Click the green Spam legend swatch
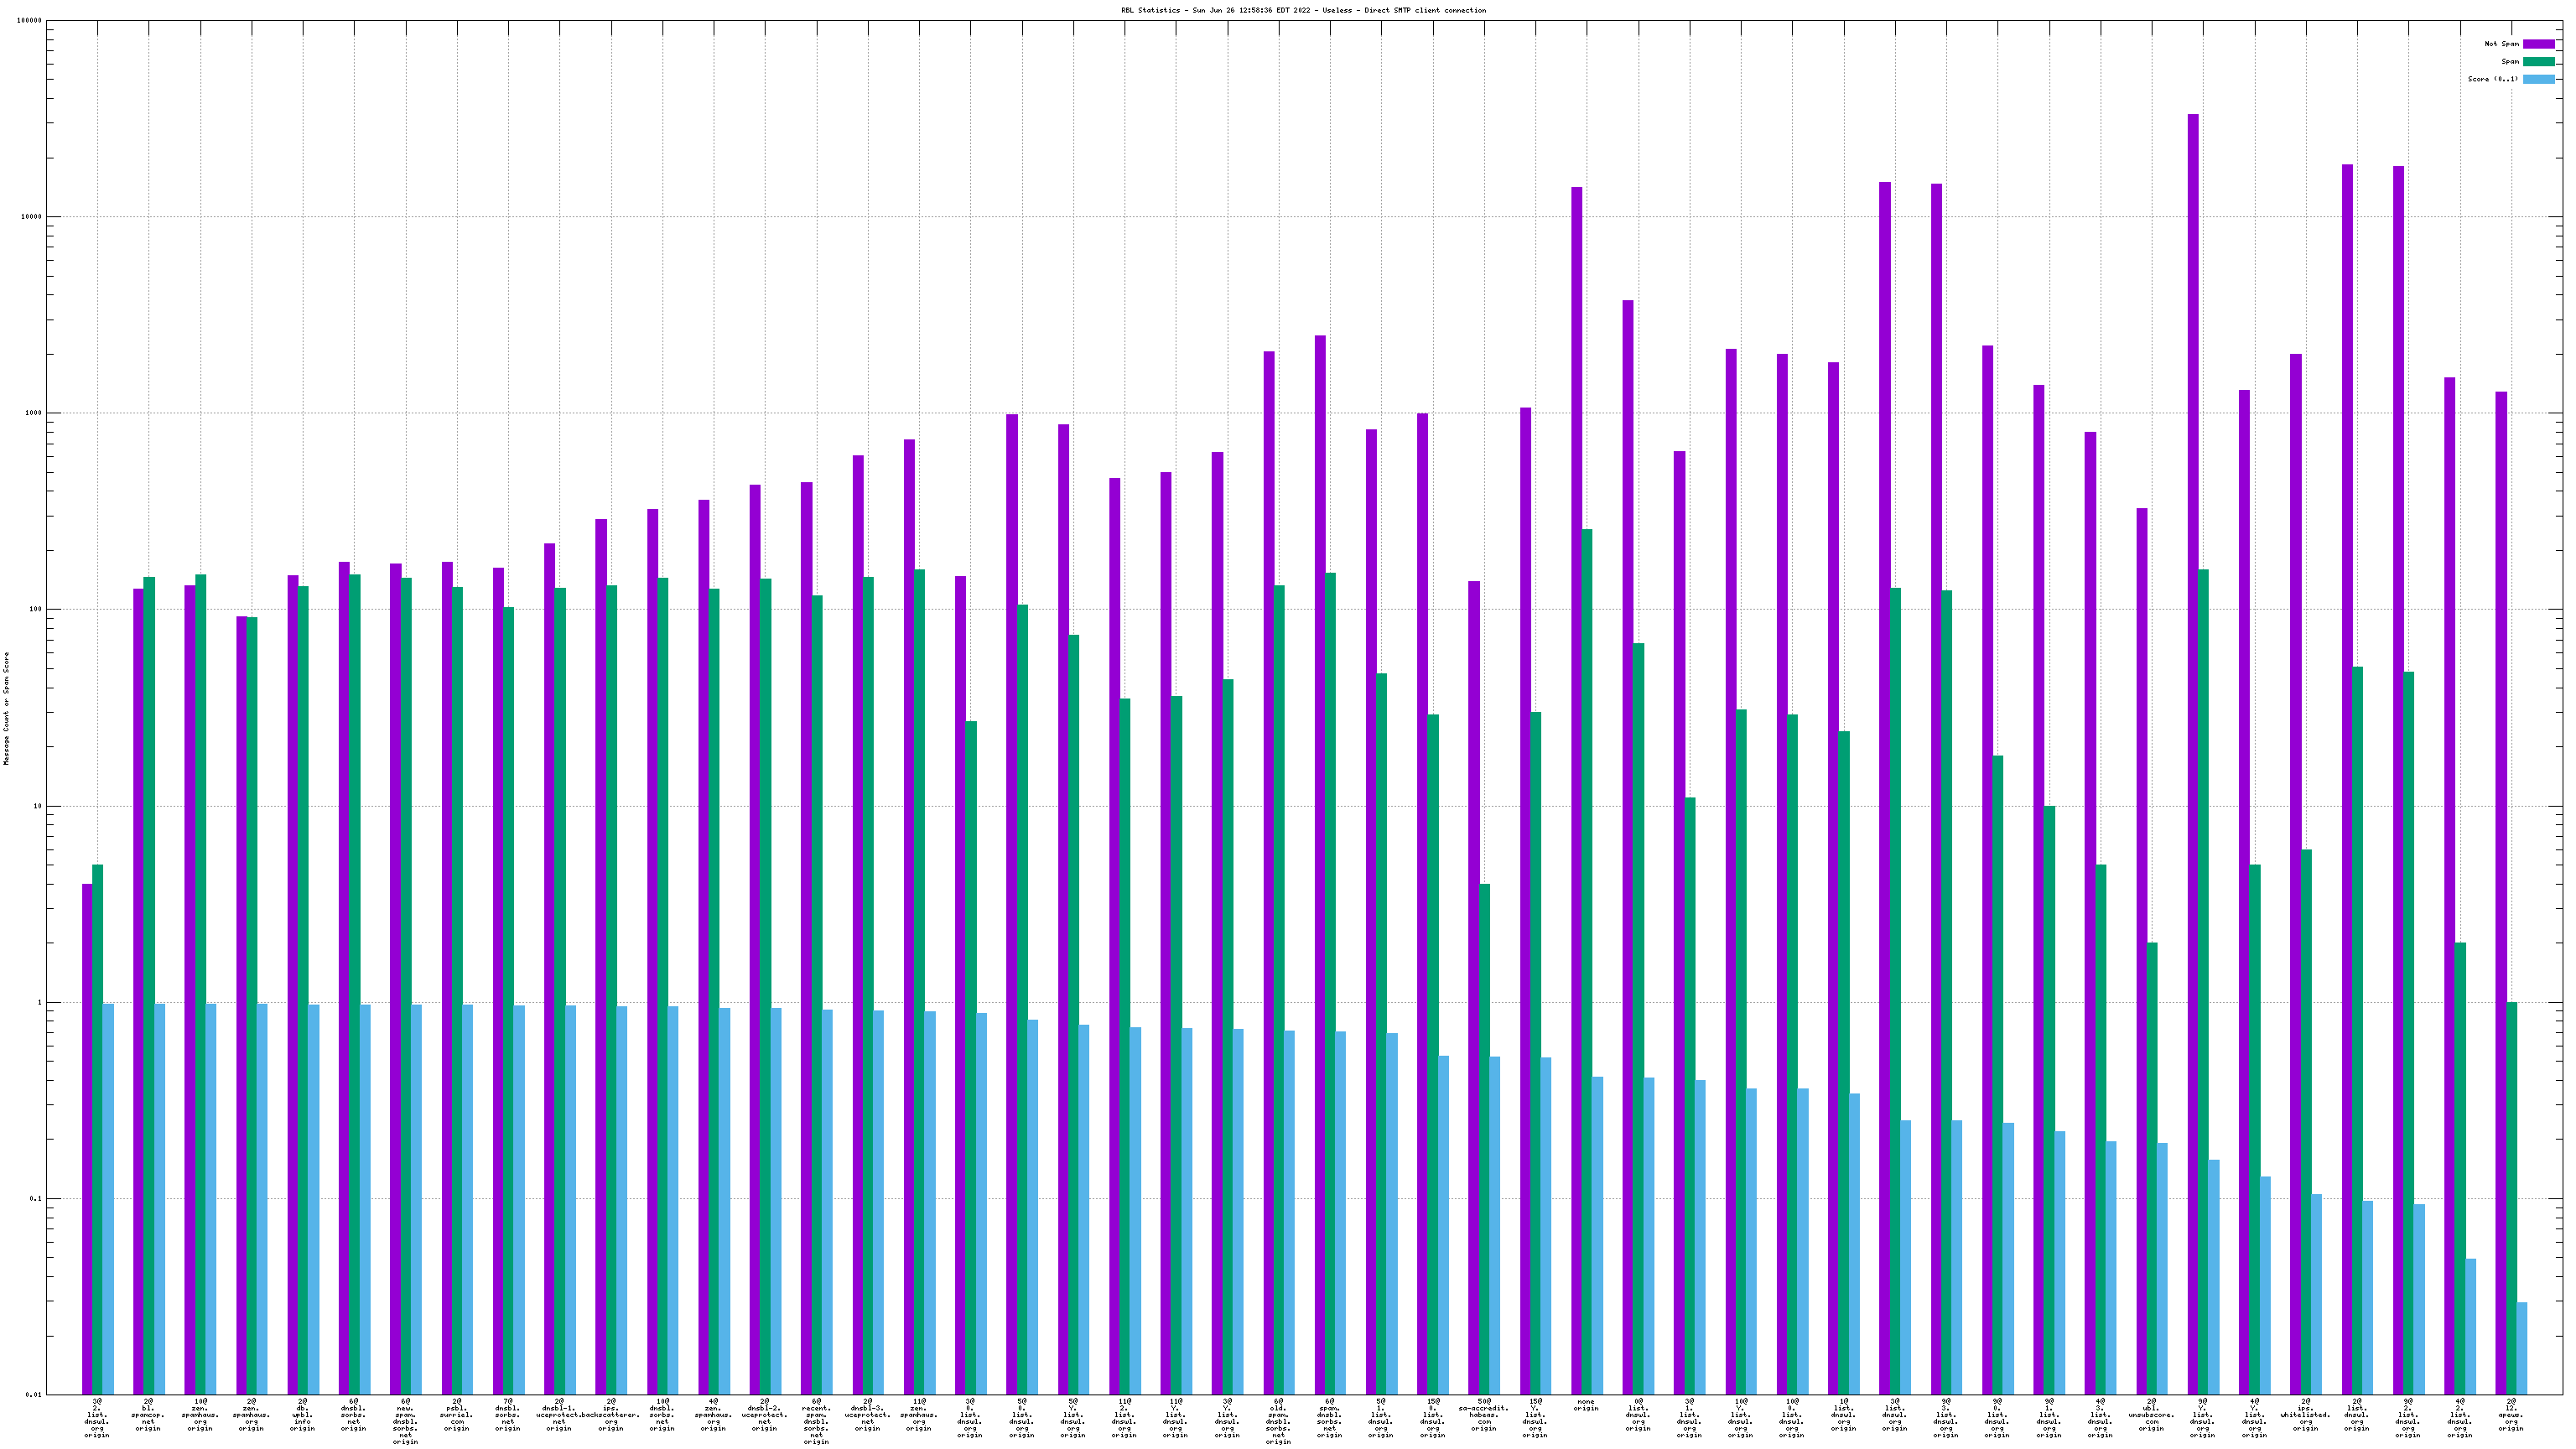2576x1449 pixels. pyautogui.click(x=2538, y=62)
